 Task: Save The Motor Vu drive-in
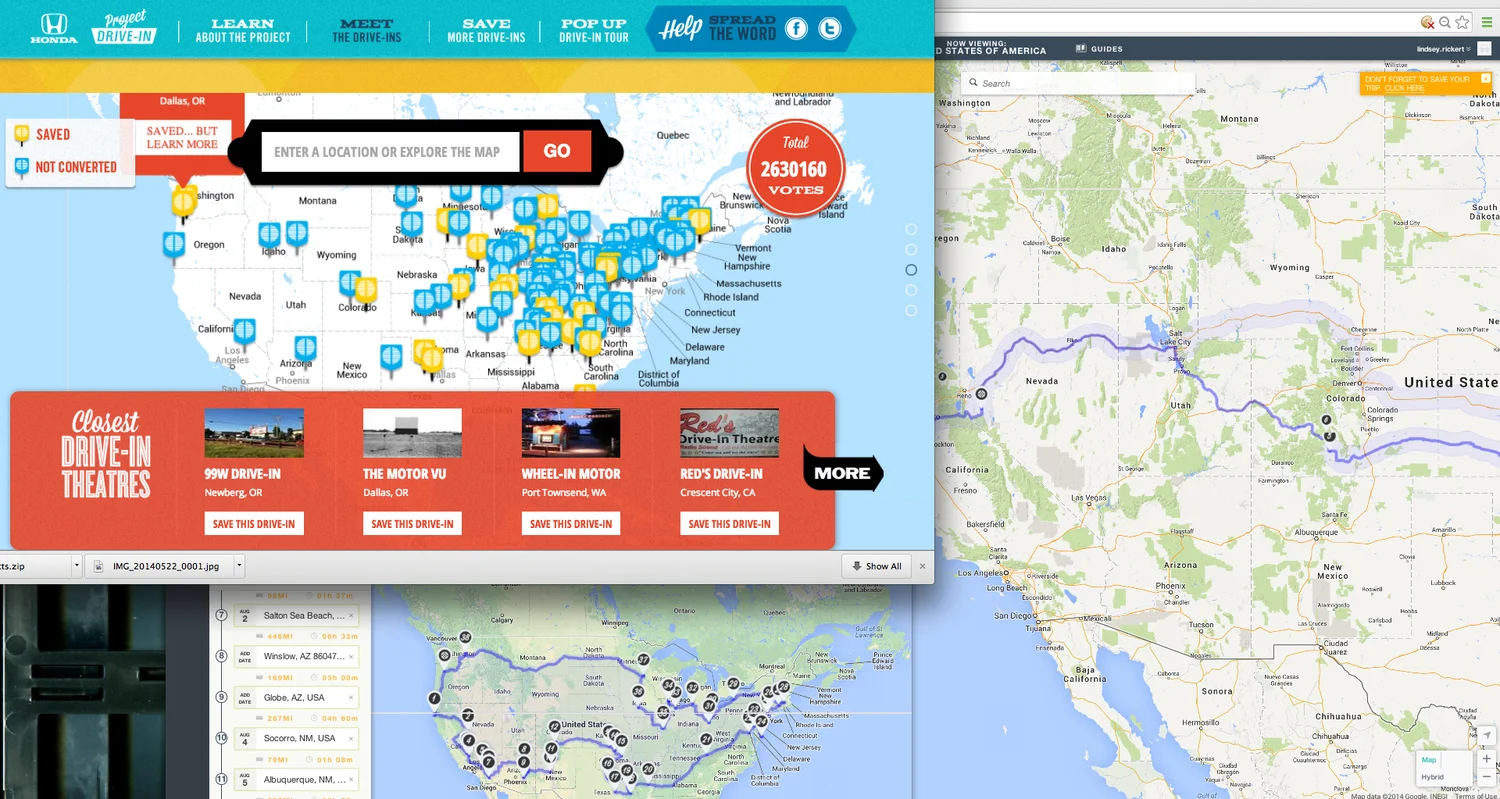point(412,524)
